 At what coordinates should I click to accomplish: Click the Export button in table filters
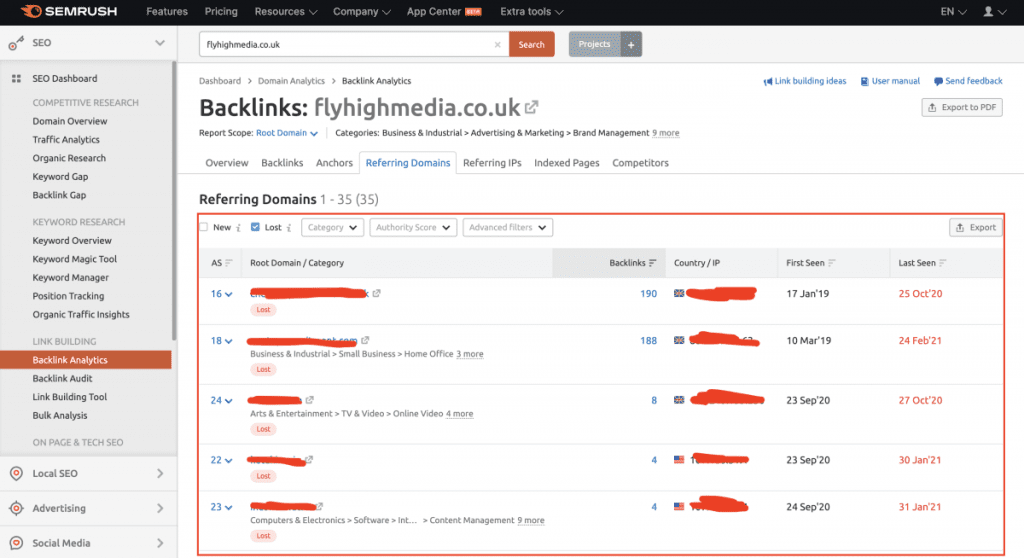(x=976, y=227)
